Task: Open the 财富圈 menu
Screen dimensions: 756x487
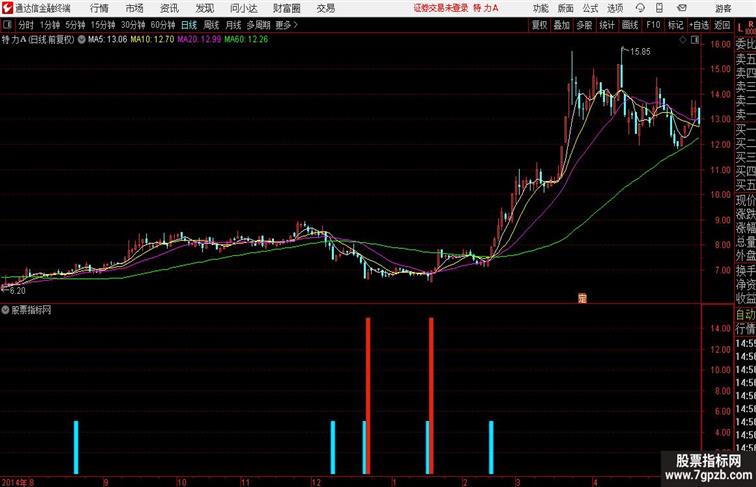Action: click(x=286, y=8)
